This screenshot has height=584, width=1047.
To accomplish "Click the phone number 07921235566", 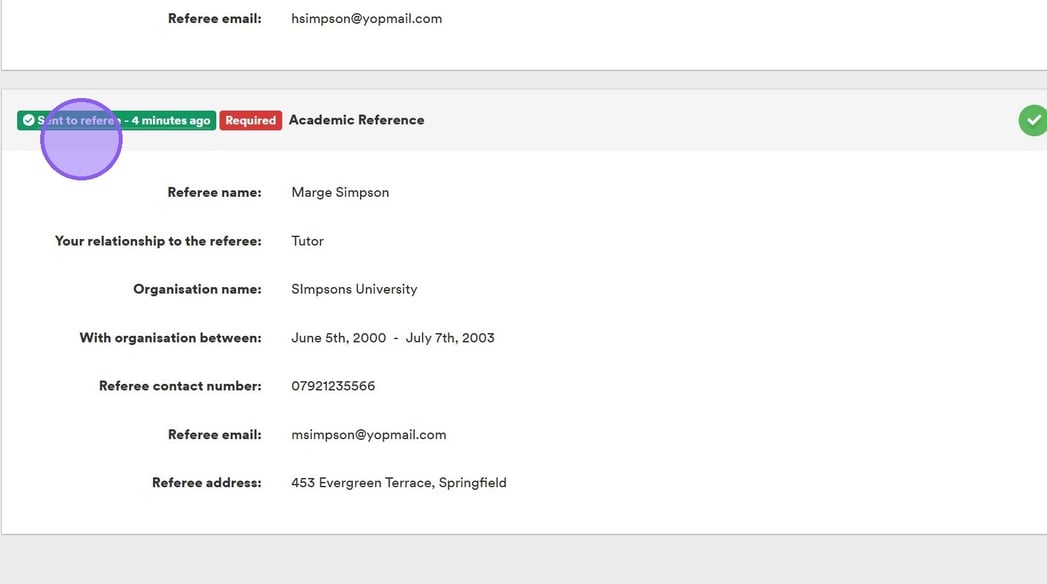I will pos(333,386).
